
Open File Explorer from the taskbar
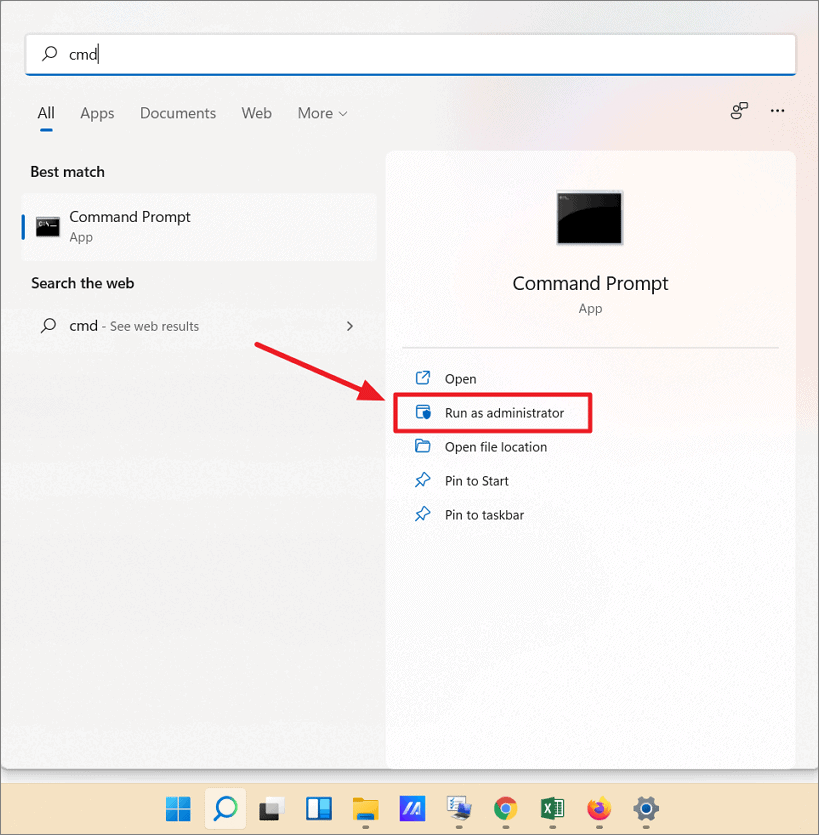pyautogui.click(x=365, y=809)
